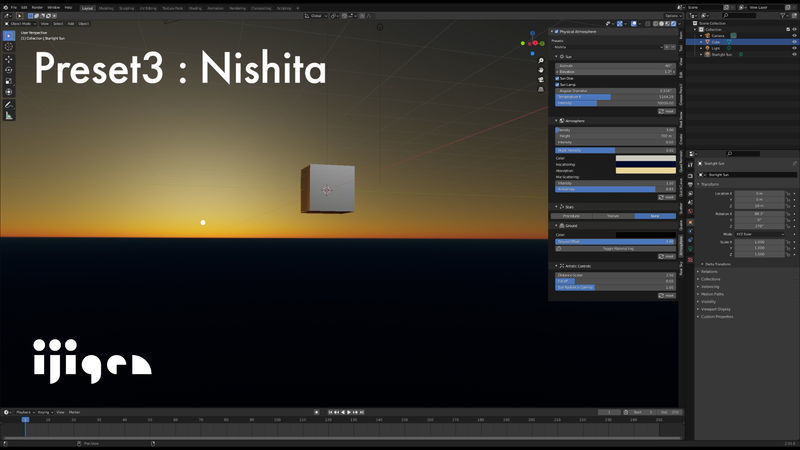Click the viewport zoom gizmo icon

pos(541,61)
